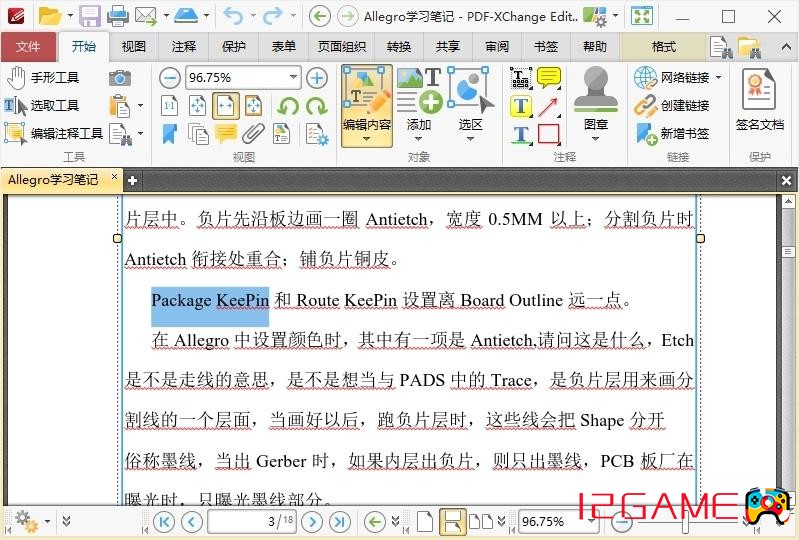This screenshot has width=799, height=540.
Task: Set view to actual size 1:1
Action: click(169, 106)
